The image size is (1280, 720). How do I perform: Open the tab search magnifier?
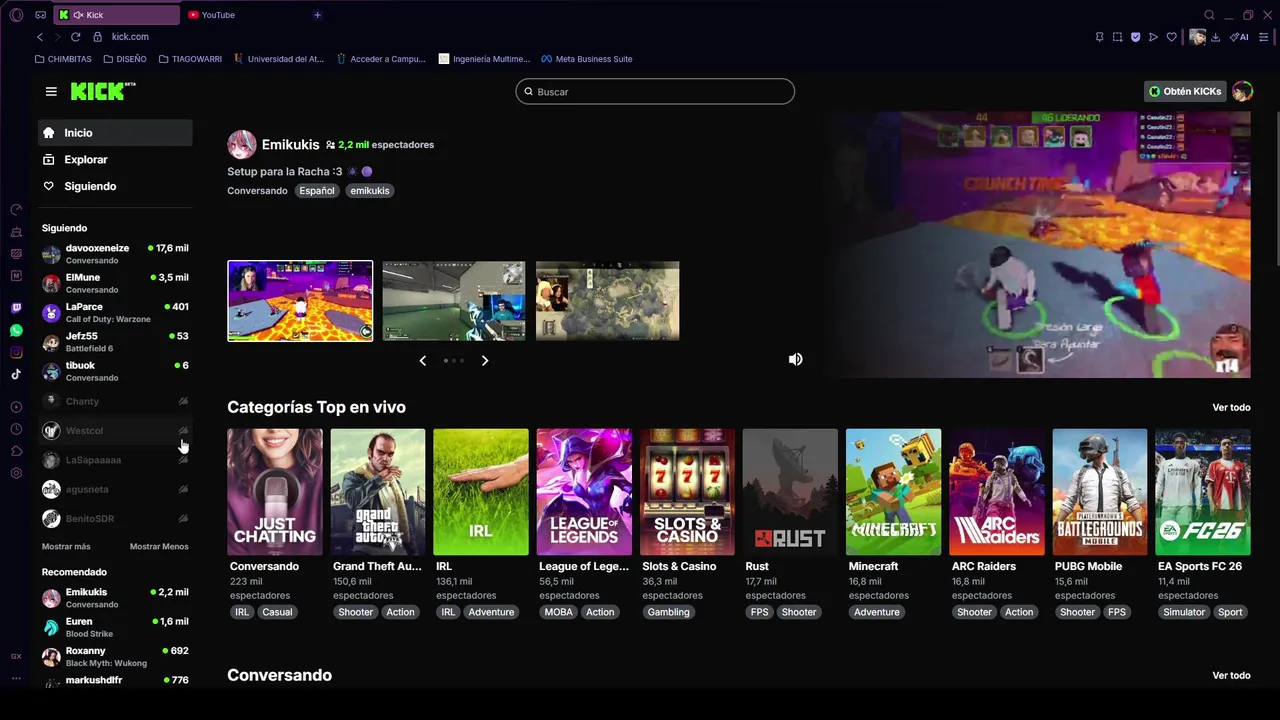[x=1209, y=15]
